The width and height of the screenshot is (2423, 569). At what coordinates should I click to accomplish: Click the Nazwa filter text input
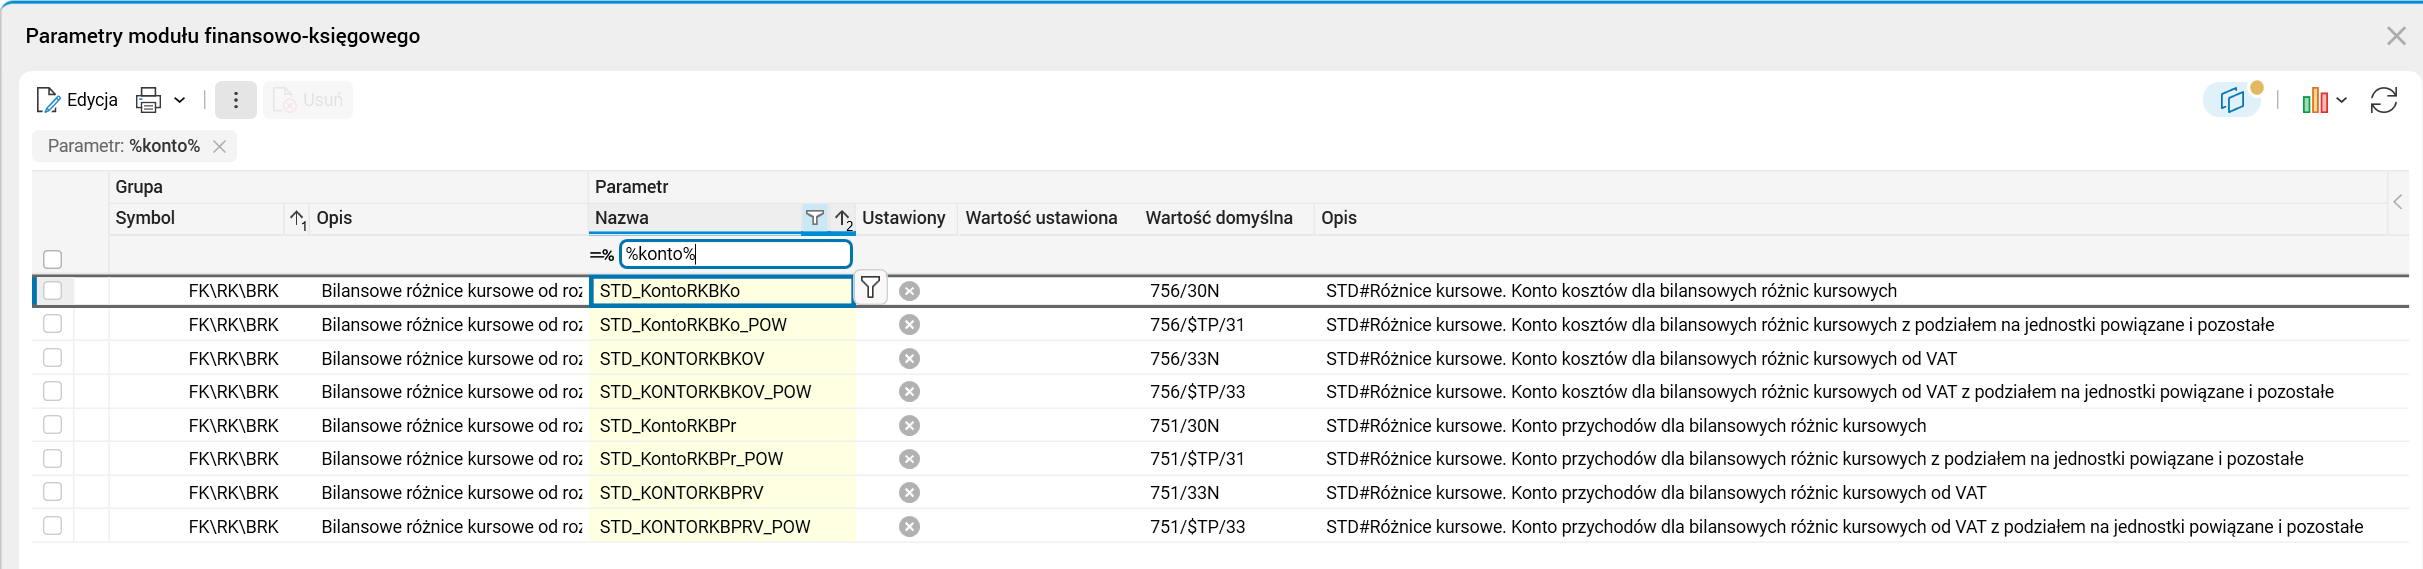[735, 254]
